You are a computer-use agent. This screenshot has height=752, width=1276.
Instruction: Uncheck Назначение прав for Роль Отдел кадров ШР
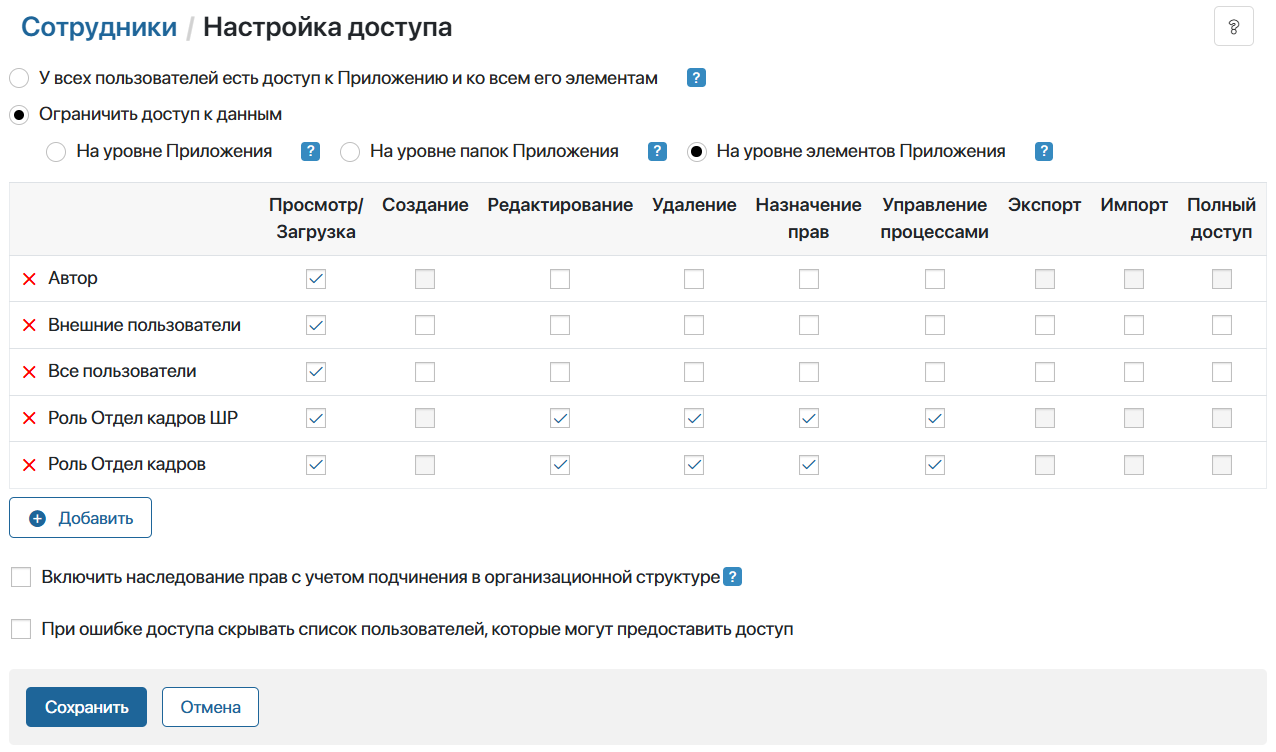(x=809, y=418)
